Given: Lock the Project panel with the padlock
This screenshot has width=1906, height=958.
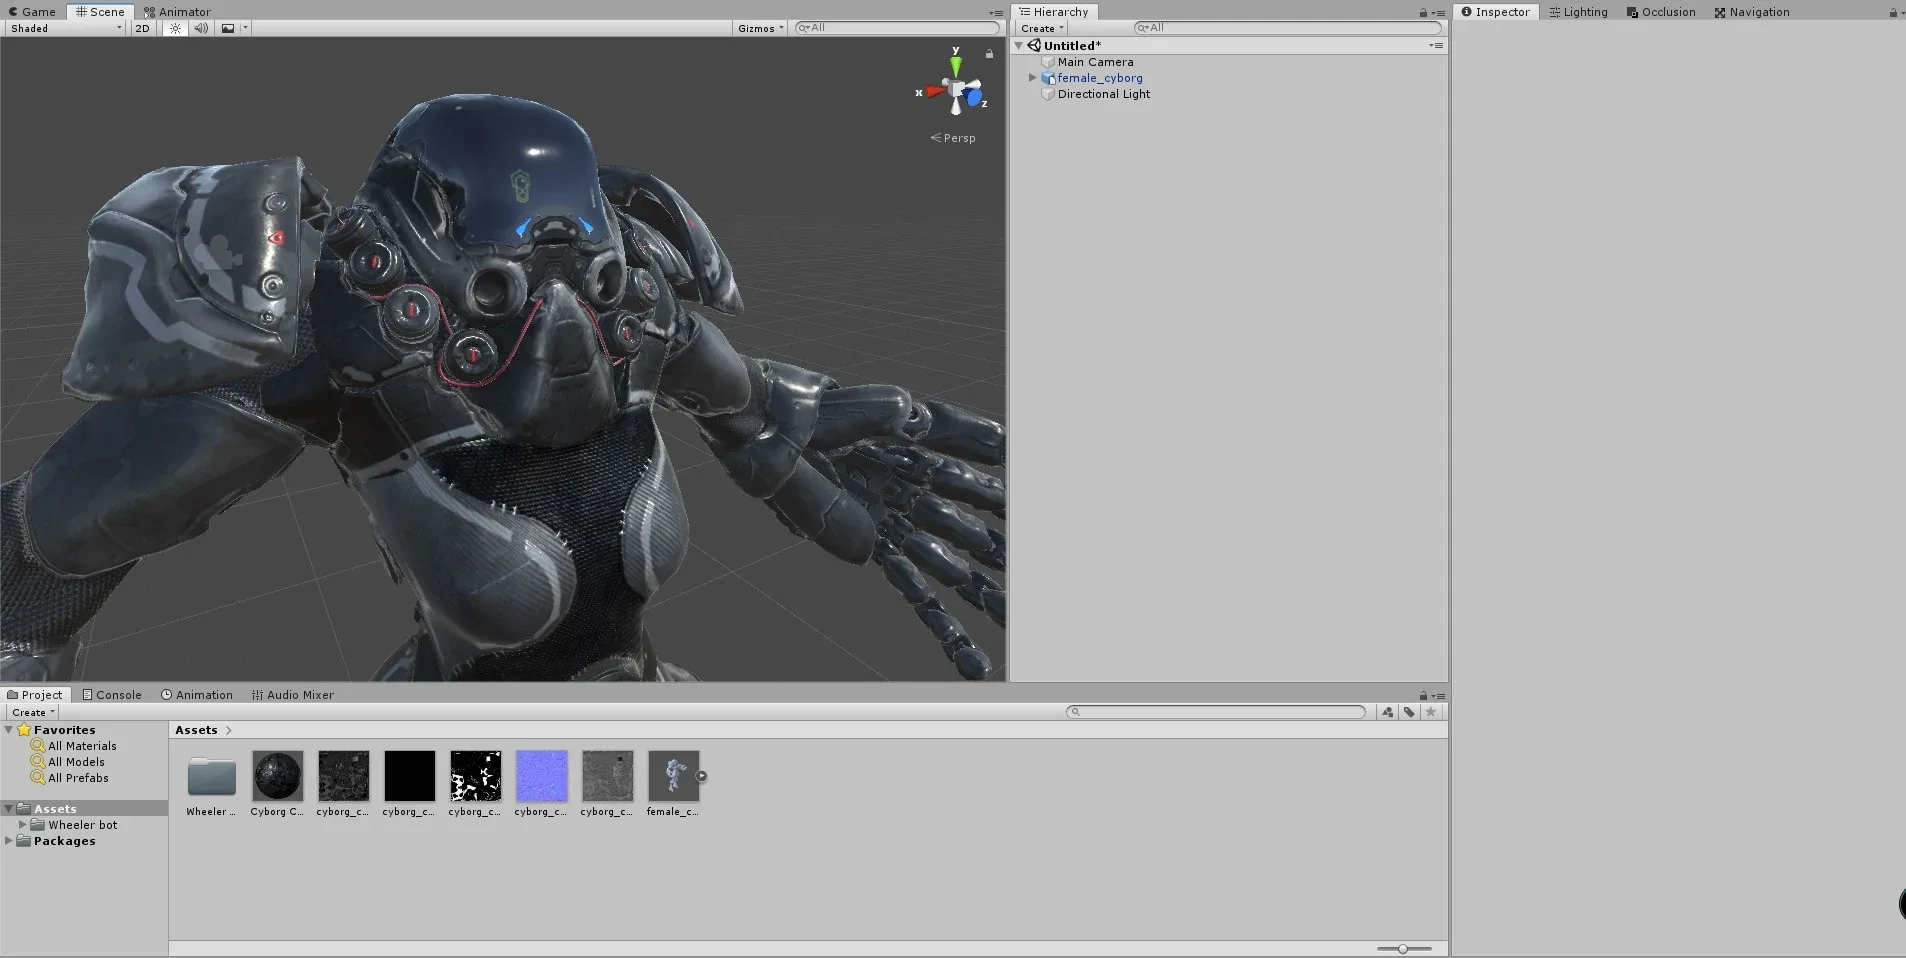Looking at the screenshot, I should pos(1423,696).
